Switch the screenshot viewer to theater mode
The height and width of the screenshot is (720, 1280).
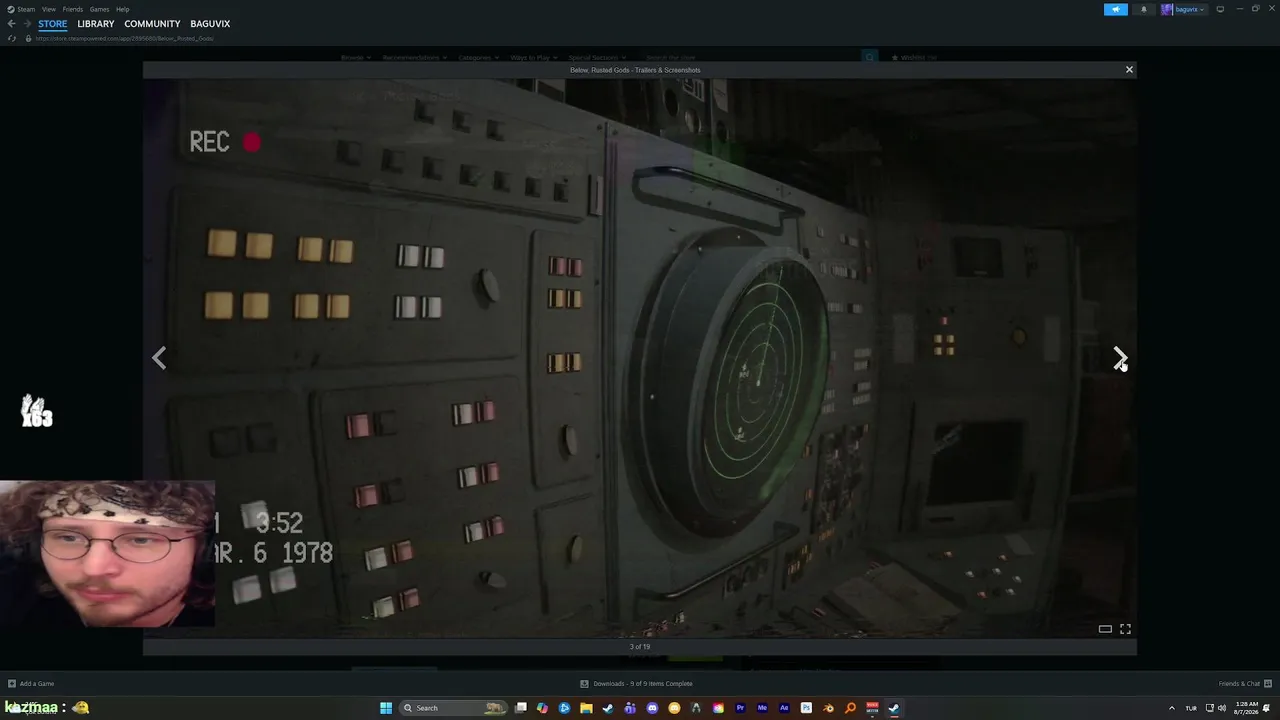(x=1105, y=629)
